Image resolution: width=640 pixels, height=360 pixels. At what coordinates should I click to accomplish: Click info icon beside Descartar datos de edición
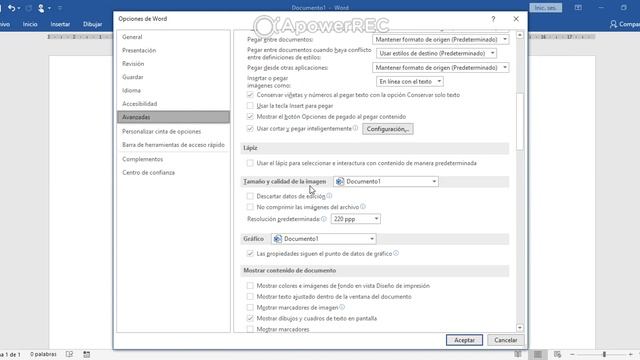click(x=329, y=196)
